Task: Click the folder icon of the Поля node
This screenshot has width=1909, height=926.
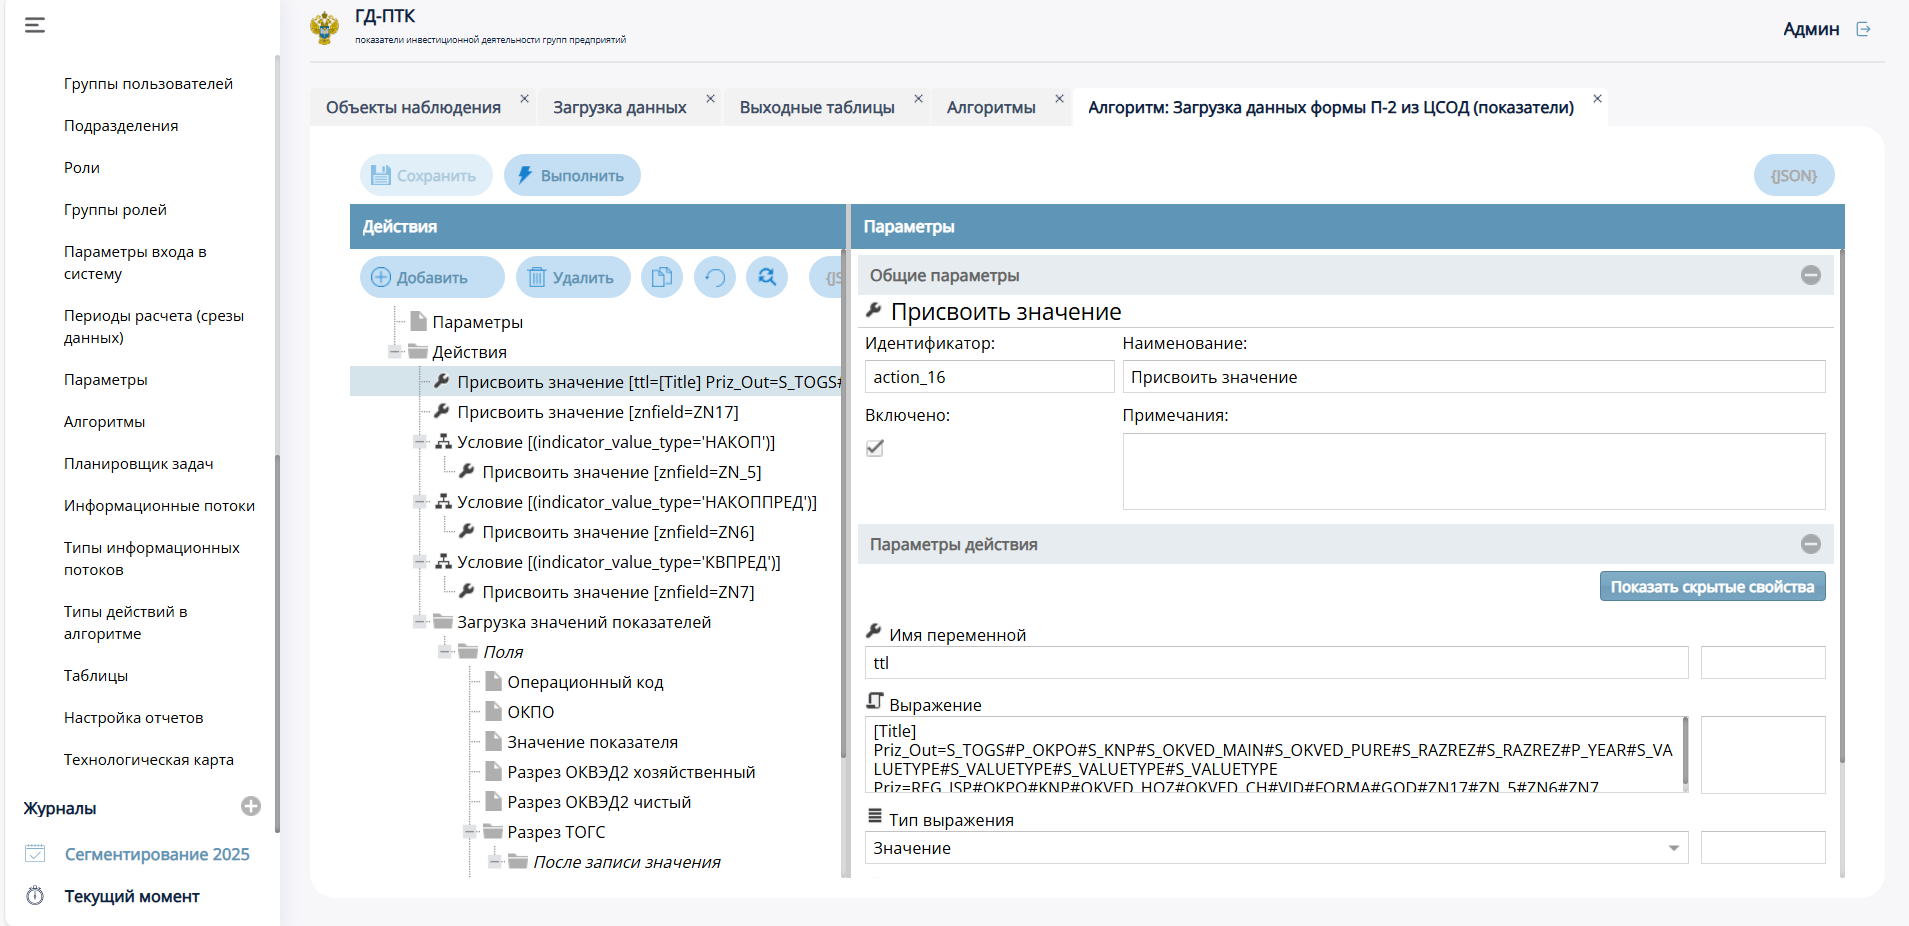Action: click(x=468, y=651)
